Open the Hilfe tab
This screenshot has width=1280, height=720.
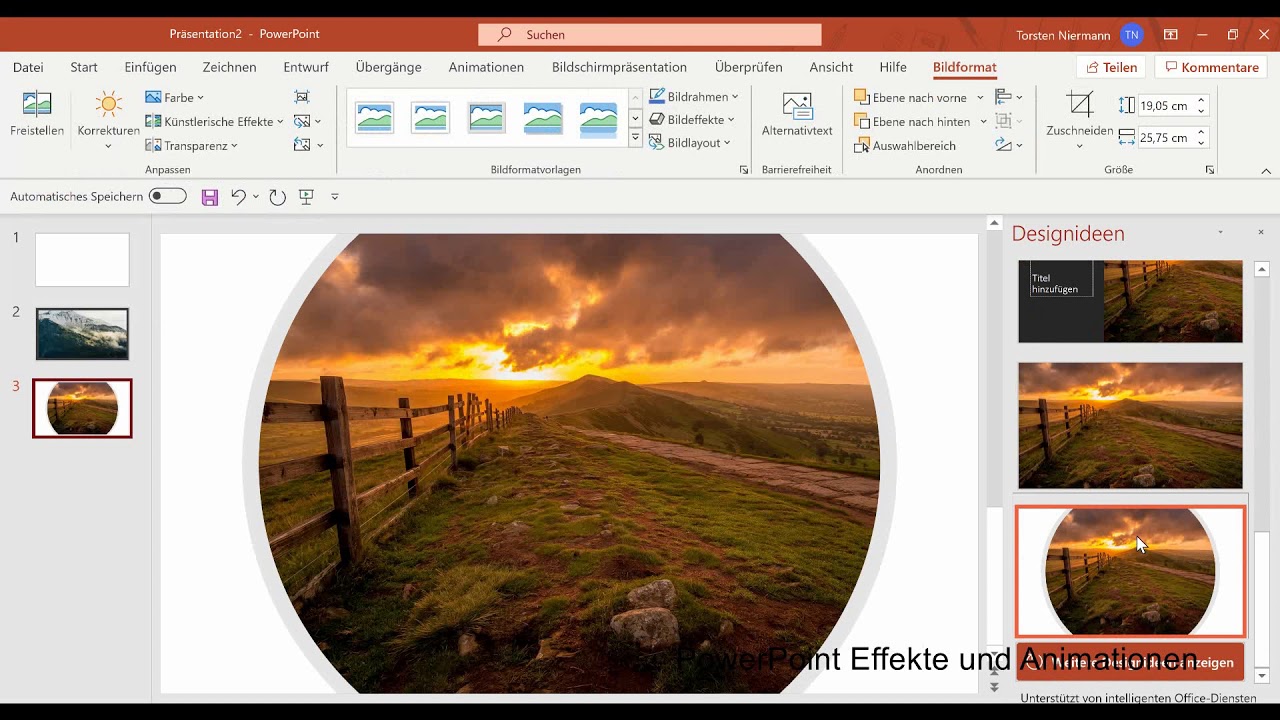(893, 67)
